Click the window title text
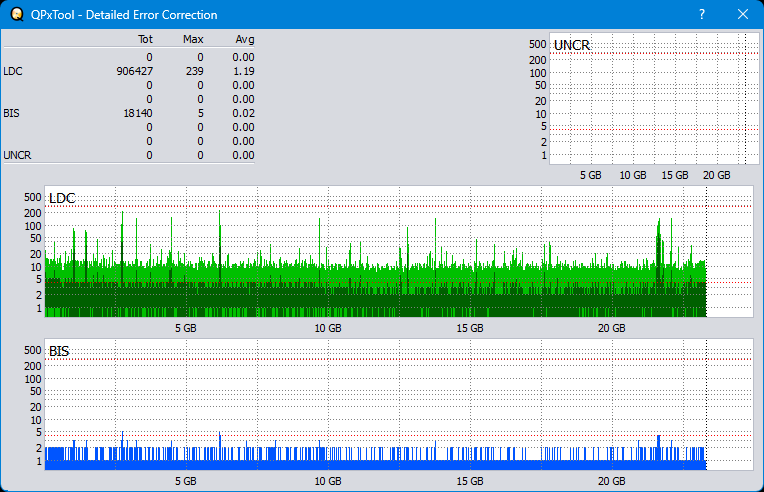The height and width of the screenshot is (492, 764). coord(124,15)
